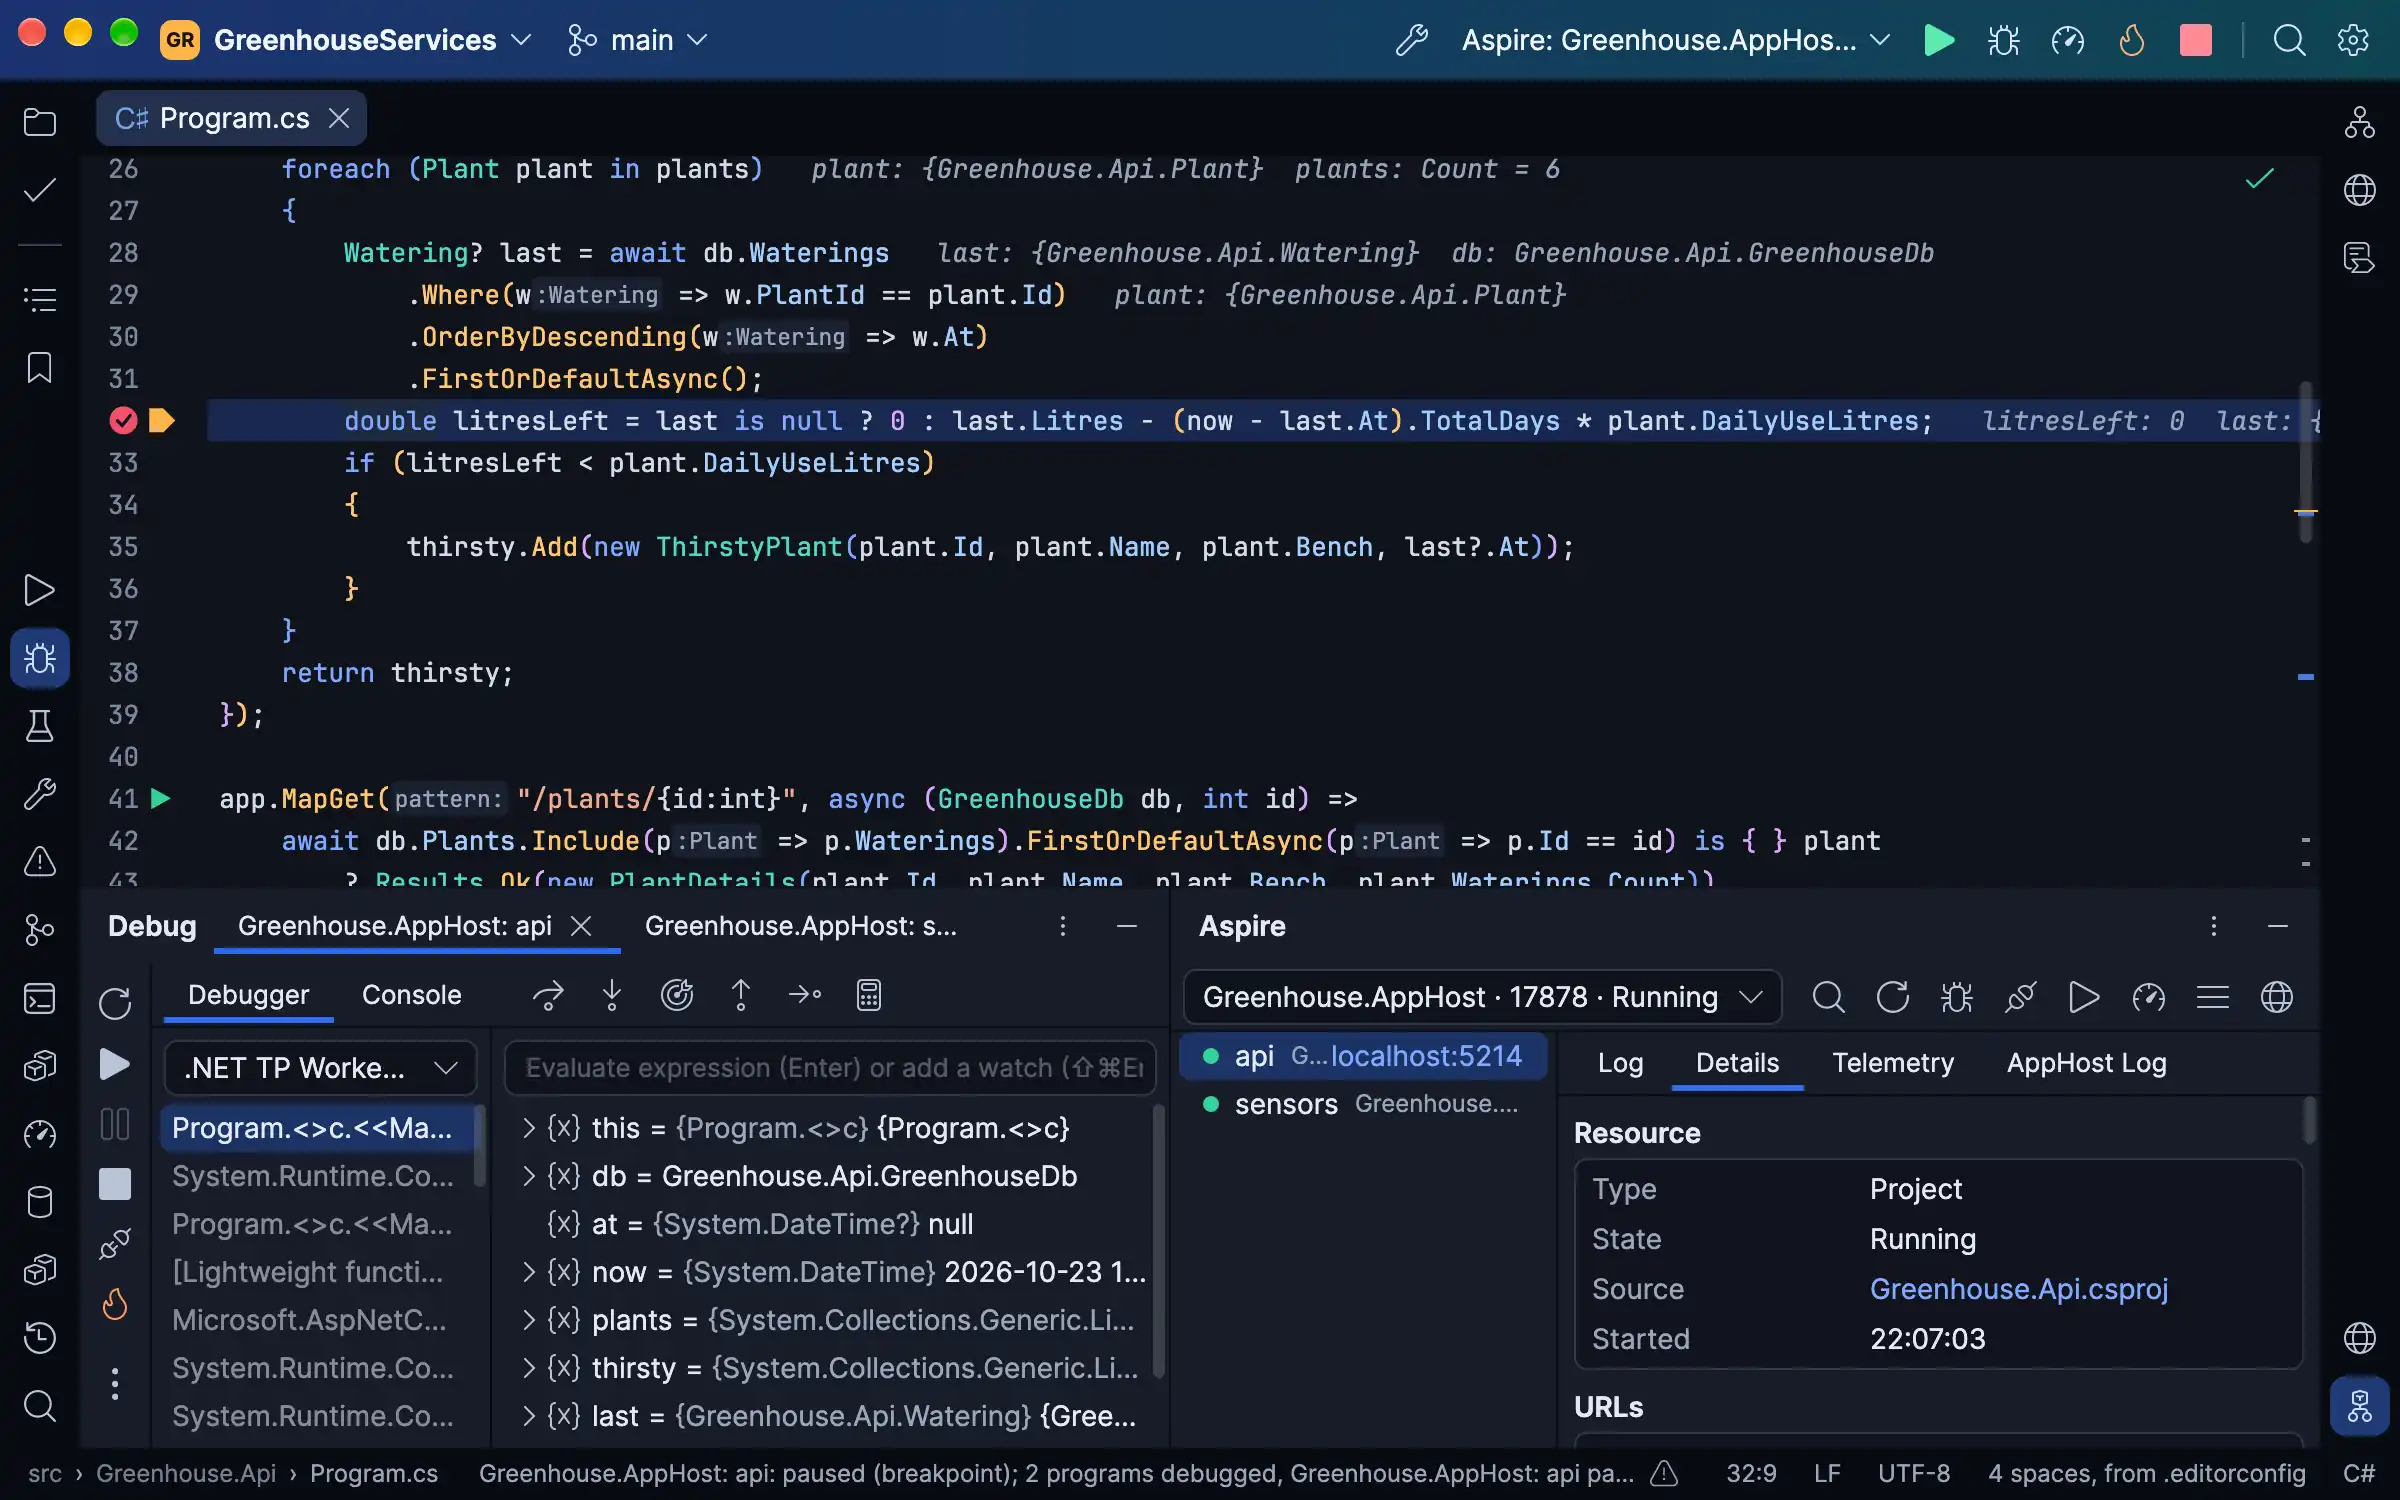Screen dimensions: 2400x1500
Task: Click the profiler gauge icon in top toolbar
Action: [x=2067, y=40]
